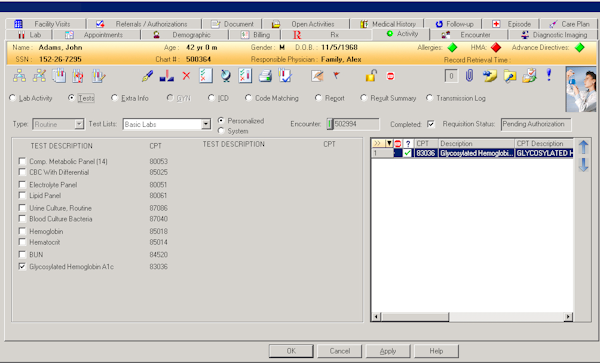This screenshot has width=600, height=363.
Task: Click the copied test tubes toolbar icon
Action: coord(59,76)
